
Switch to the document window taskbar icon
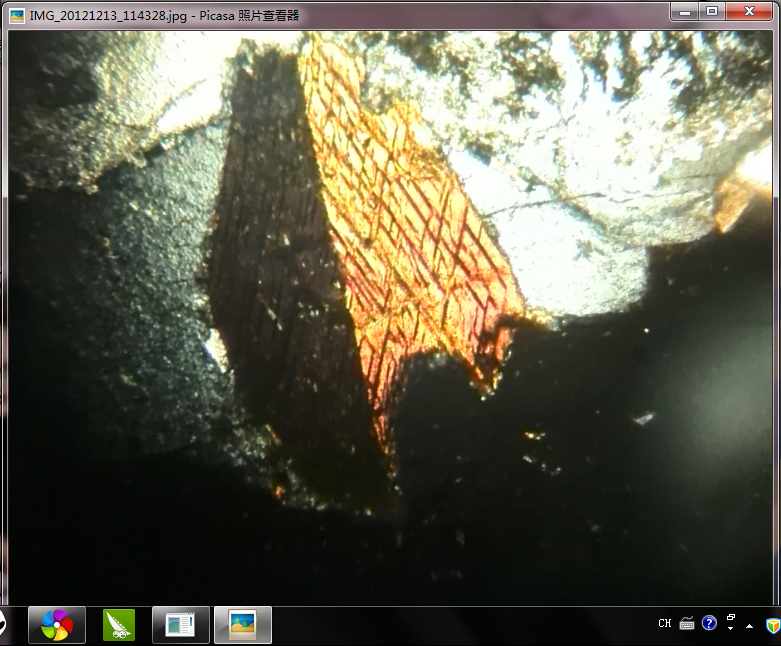(180, 625)
